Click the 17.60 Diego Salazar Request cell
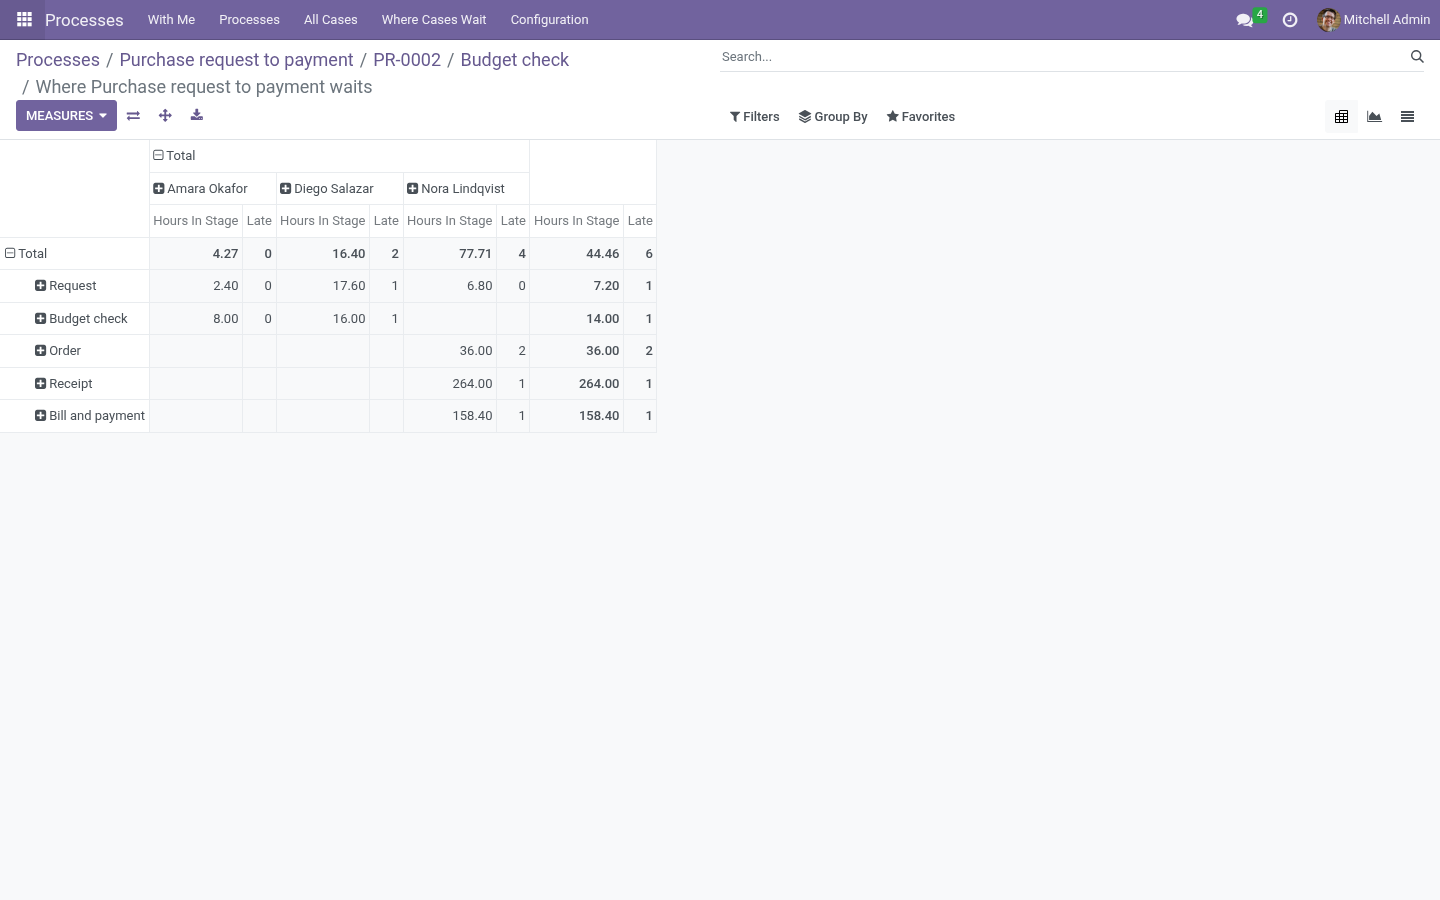 coord(323,286)
